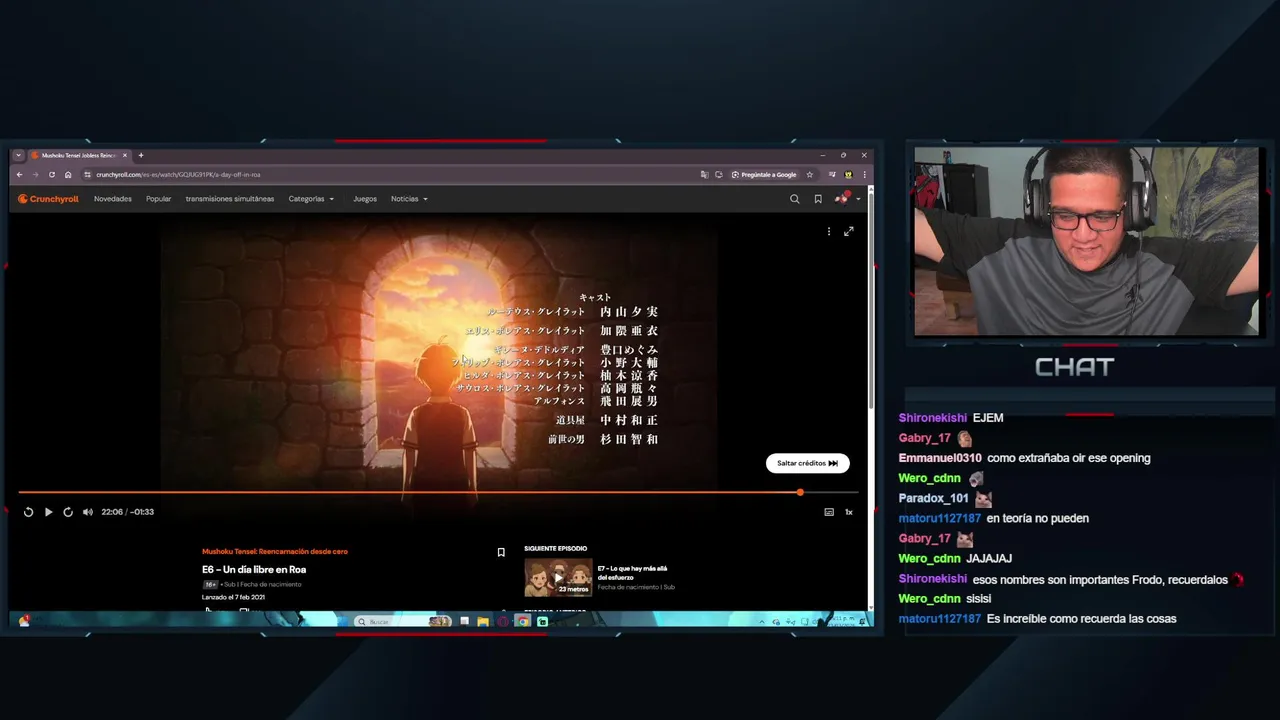
Task: Open the Popular menu item
Action: 158,199
